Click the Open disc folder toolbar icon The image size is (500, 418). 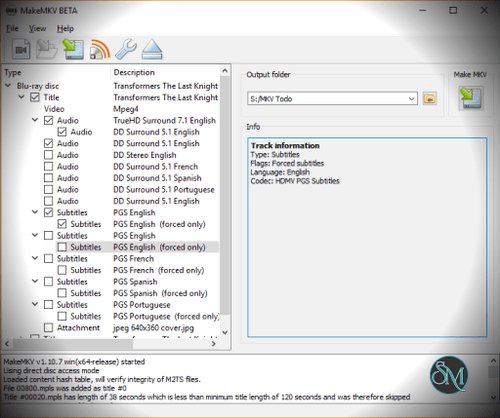pos(46,49)
